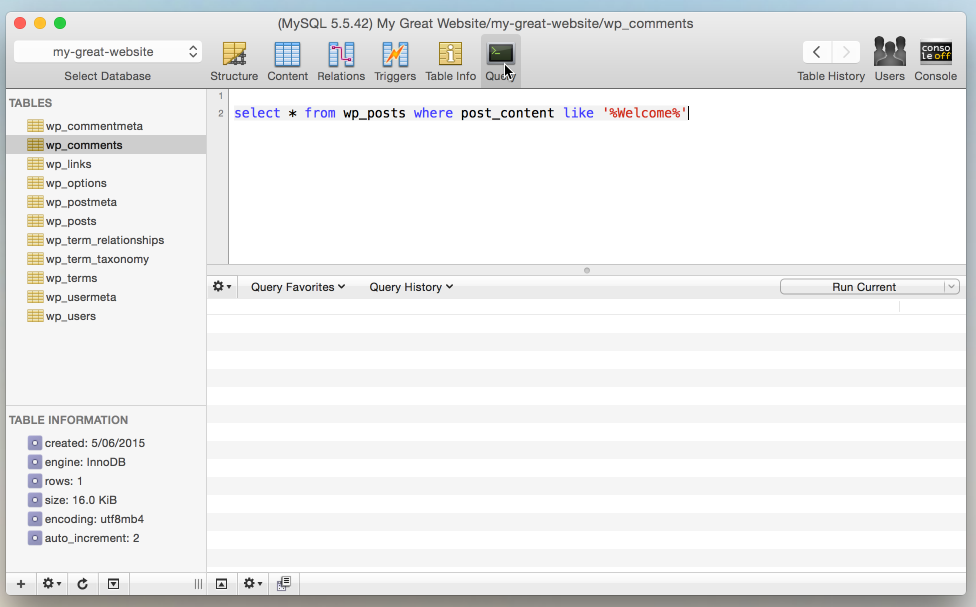
Task: Select the wp_posts table
Action: click(x=70, y=221)
